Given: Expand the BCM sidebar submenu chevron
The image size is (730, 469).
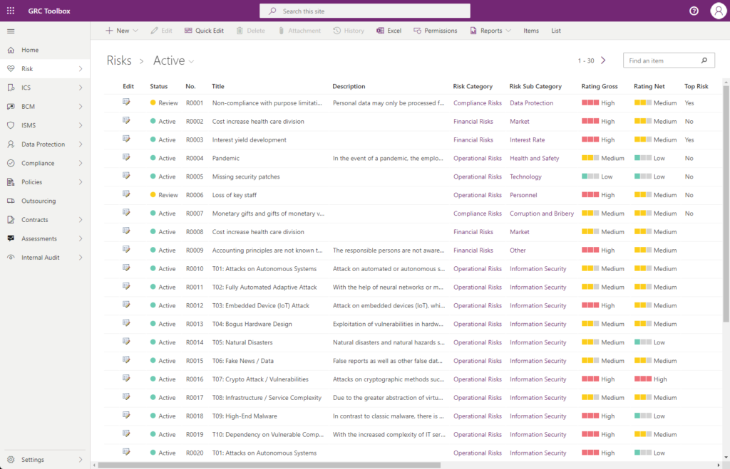Looking at the screenshot, I should click(81, 106).
